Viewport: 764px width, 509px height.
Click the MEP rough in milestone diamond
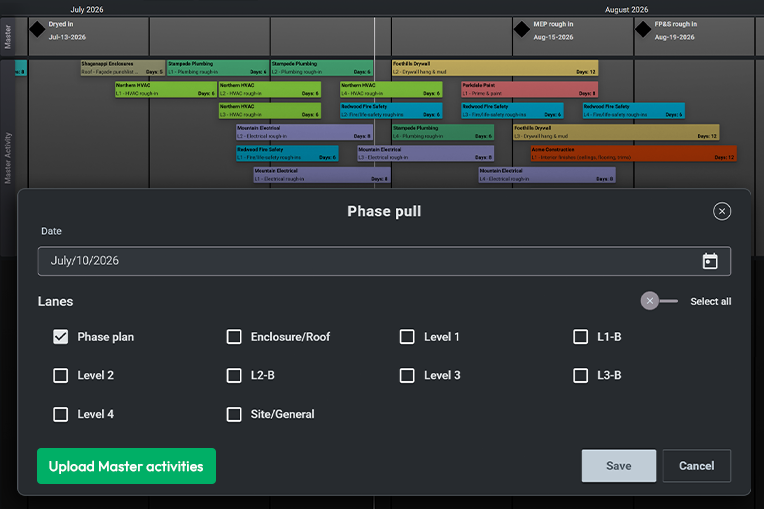(522, 29)
